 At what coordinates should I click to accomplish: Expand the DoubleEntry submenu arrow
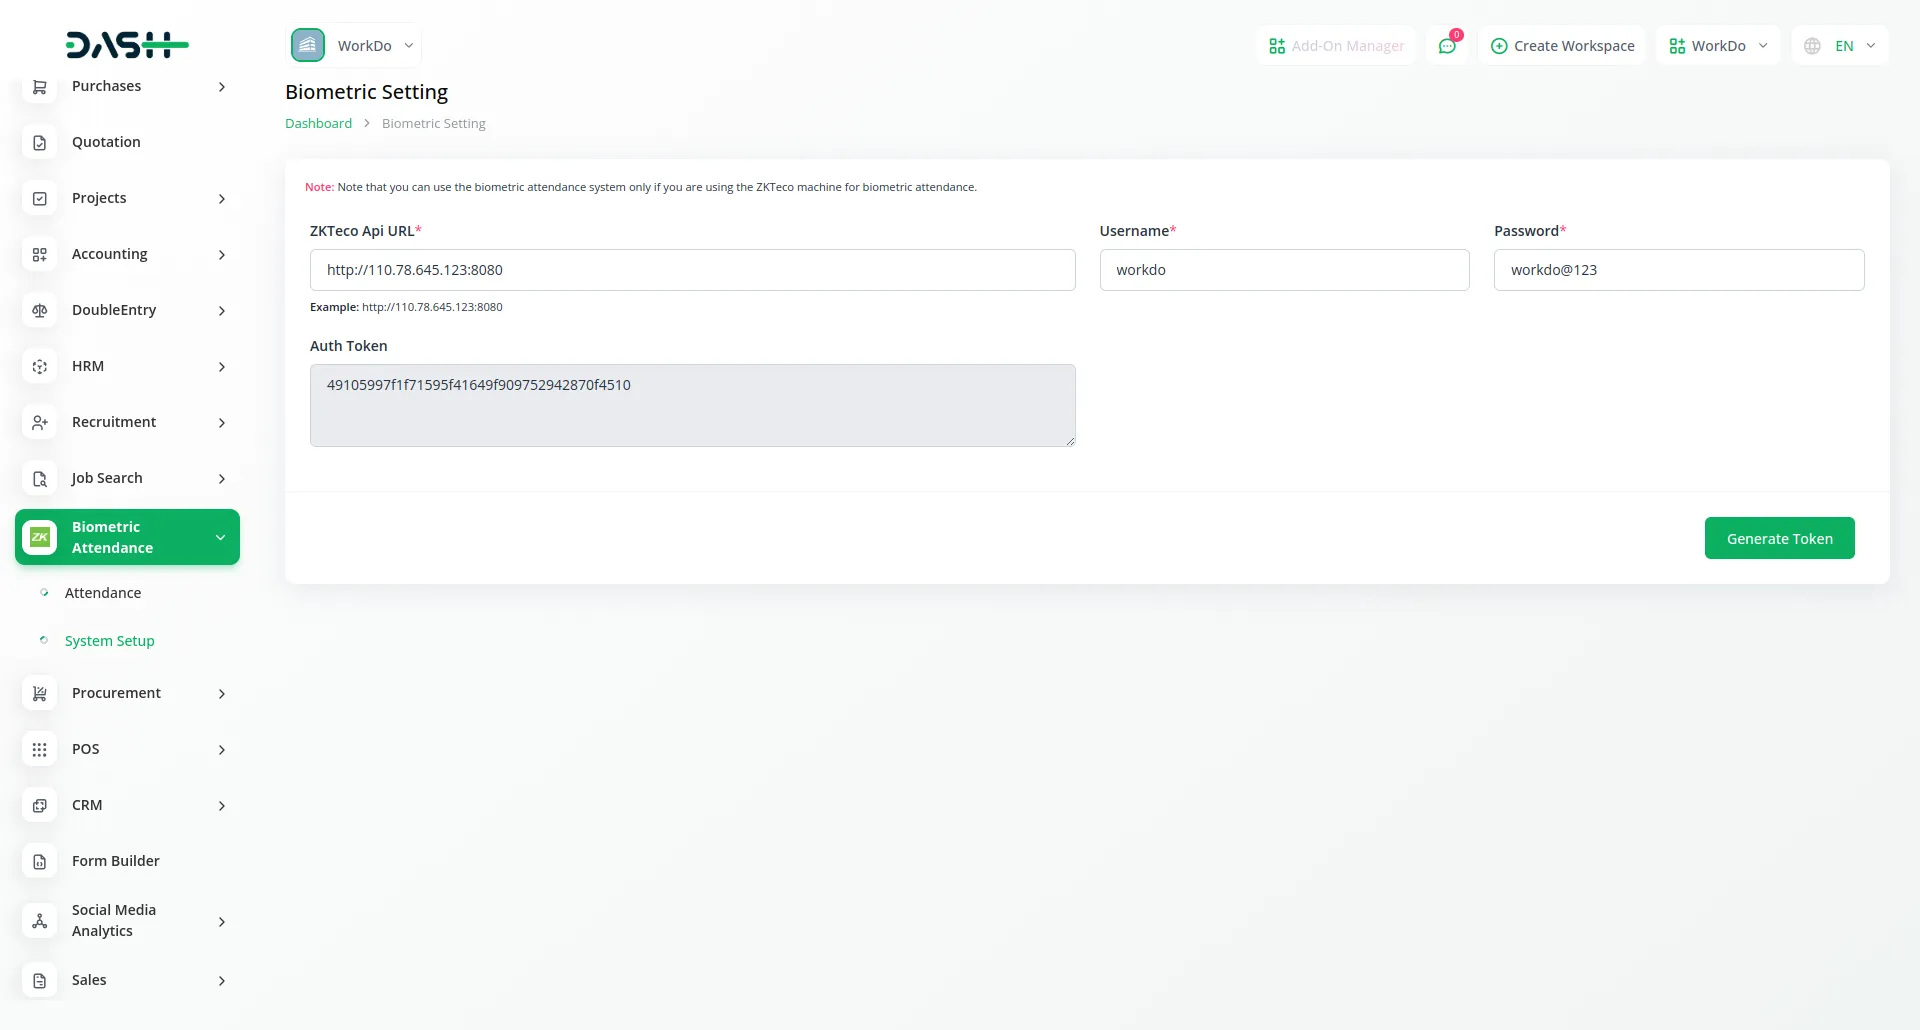tap(222, 311)
